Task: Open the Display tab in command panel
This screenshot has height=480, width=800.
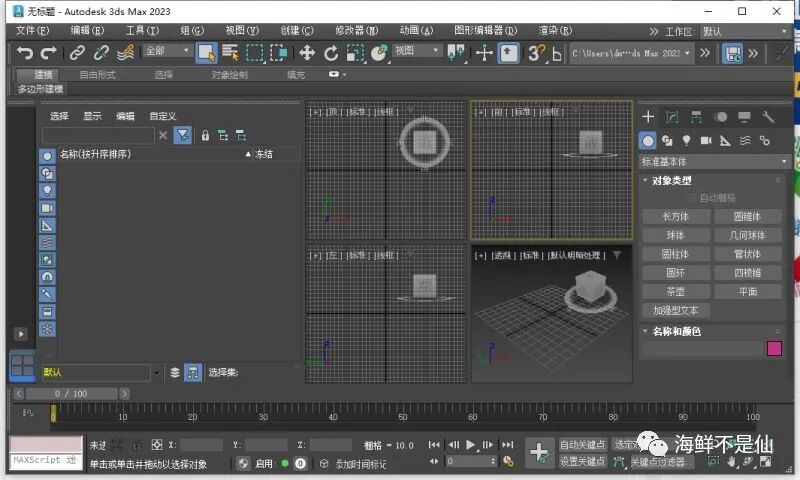Action: (744, 117)
